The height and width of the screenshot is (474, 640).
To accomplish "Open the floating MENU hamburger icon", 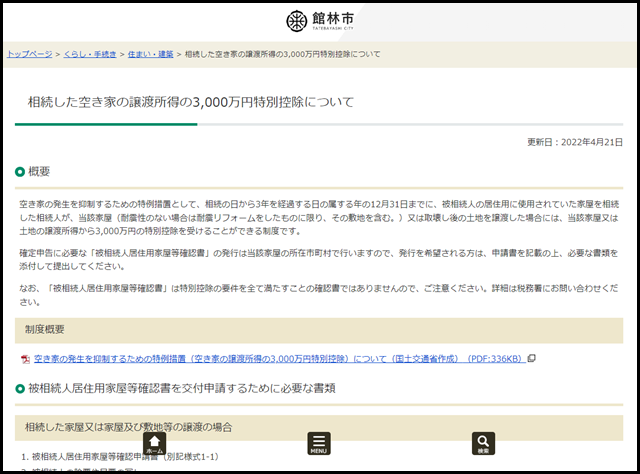I will [x=319, y=443].
